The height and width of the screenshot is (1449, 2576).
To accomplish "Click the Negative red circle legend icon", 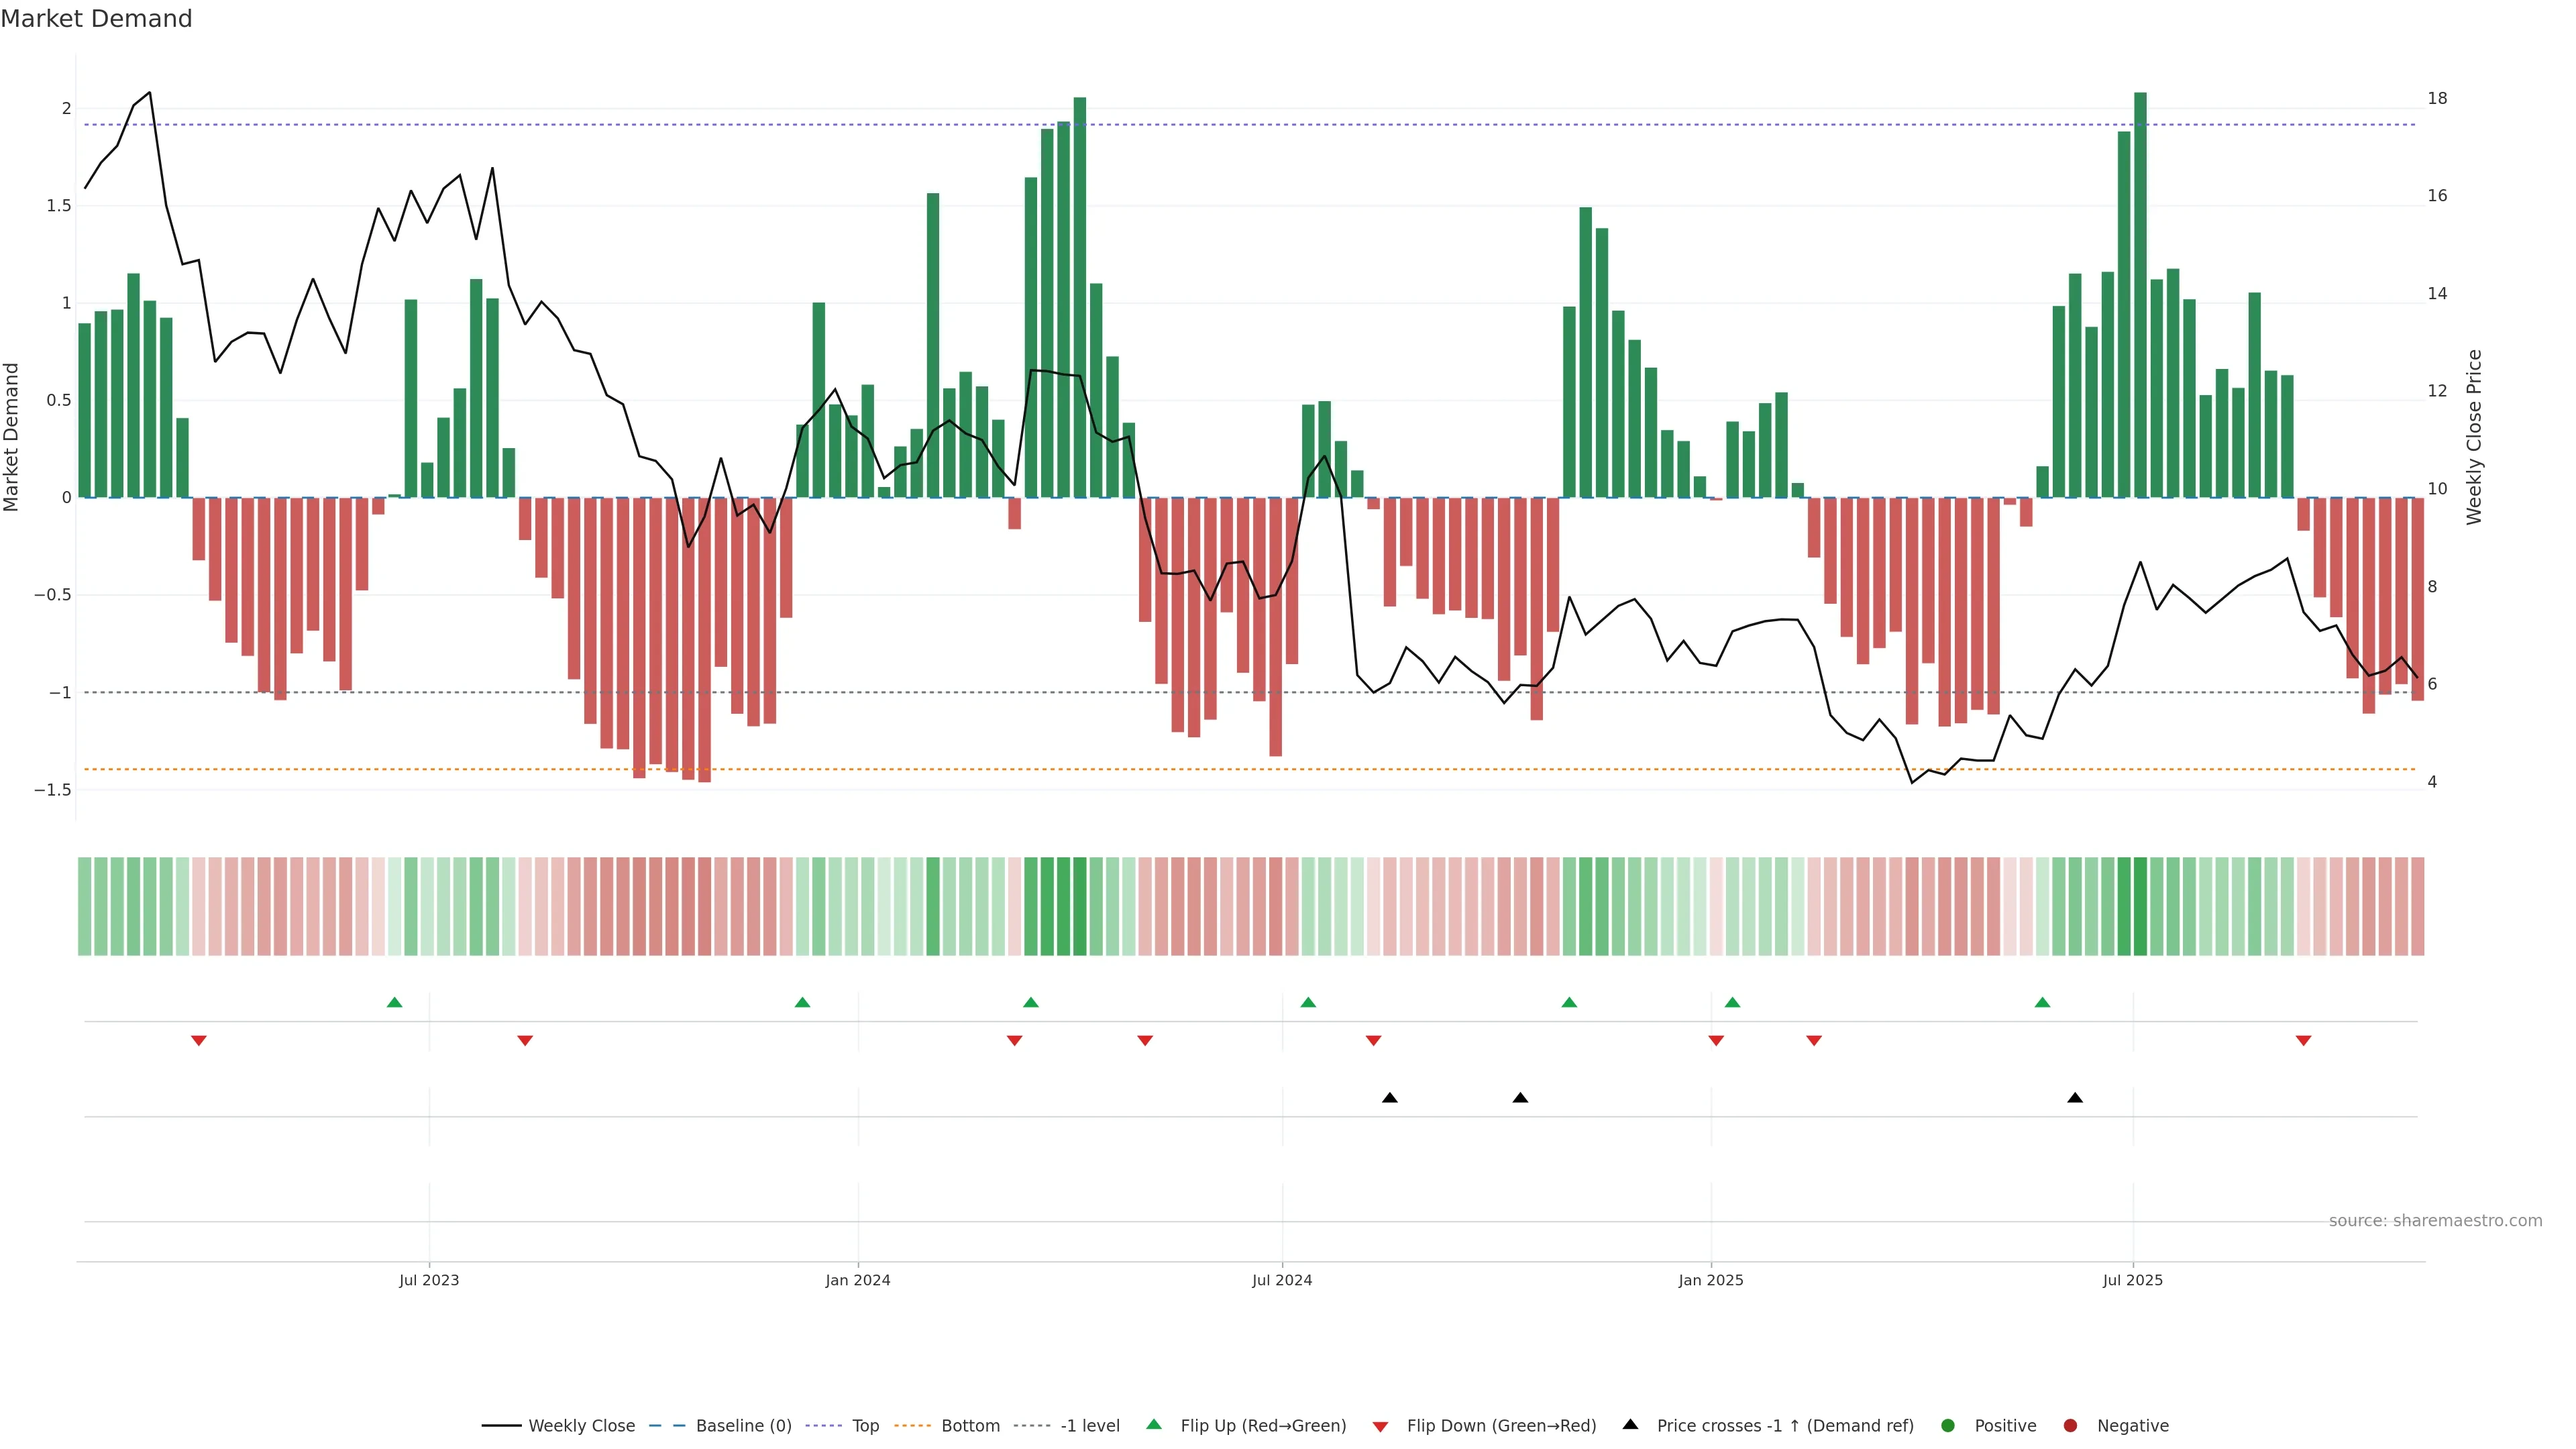I will (2070, 1426).
